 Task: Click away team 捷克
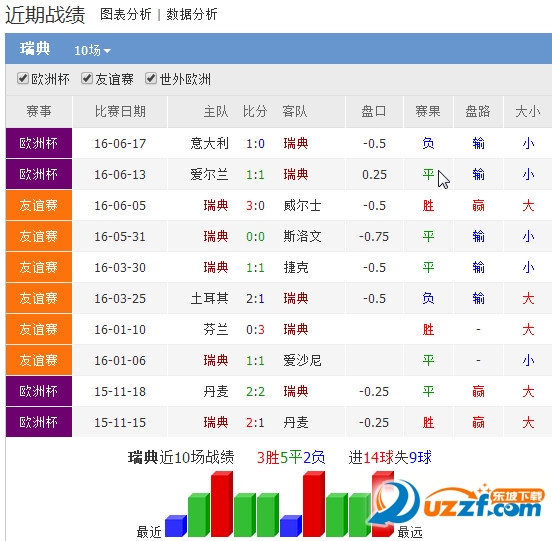296,267
